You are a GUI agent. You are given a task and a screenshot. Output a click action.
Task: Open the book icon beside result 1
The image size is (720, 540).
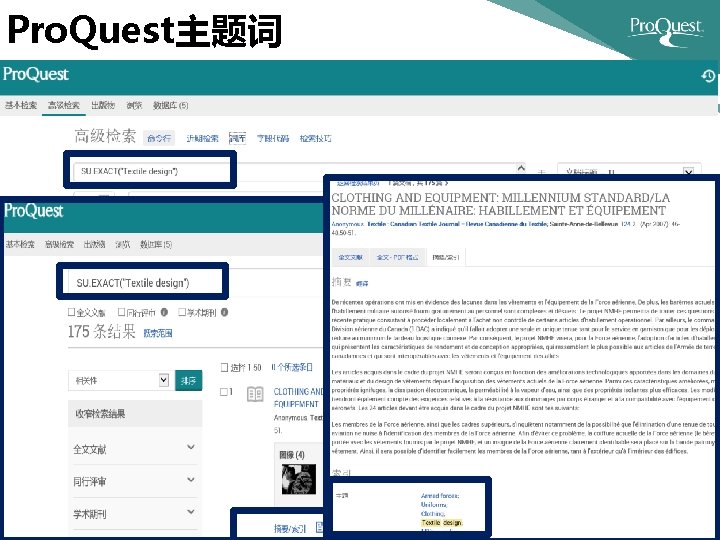coord(255,394)
